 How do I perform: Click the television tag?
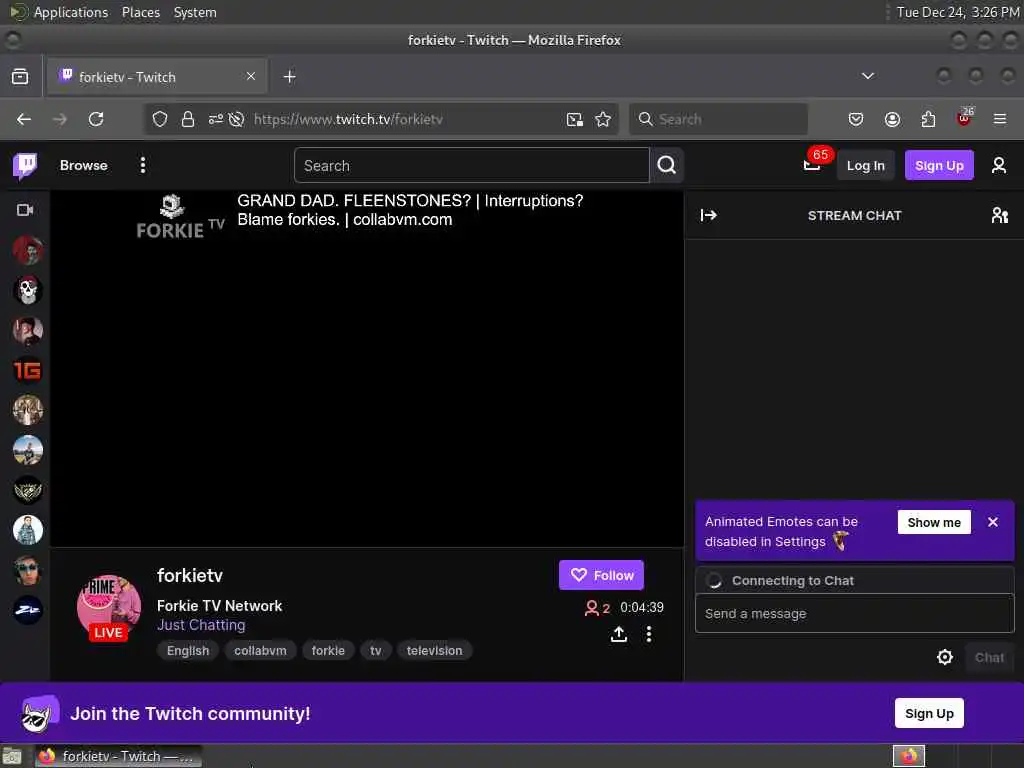[434, 650]
